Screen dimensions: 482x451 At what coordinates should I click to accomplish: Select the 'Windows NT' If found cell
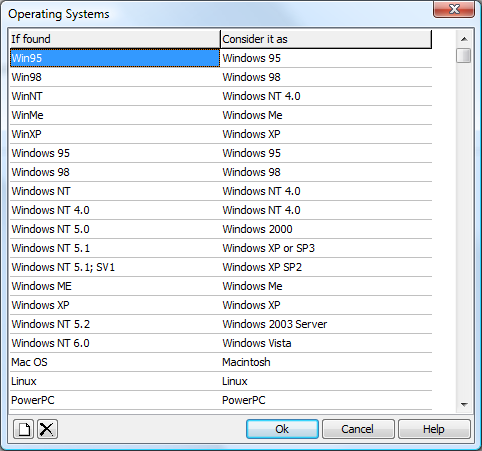point(115,191)
